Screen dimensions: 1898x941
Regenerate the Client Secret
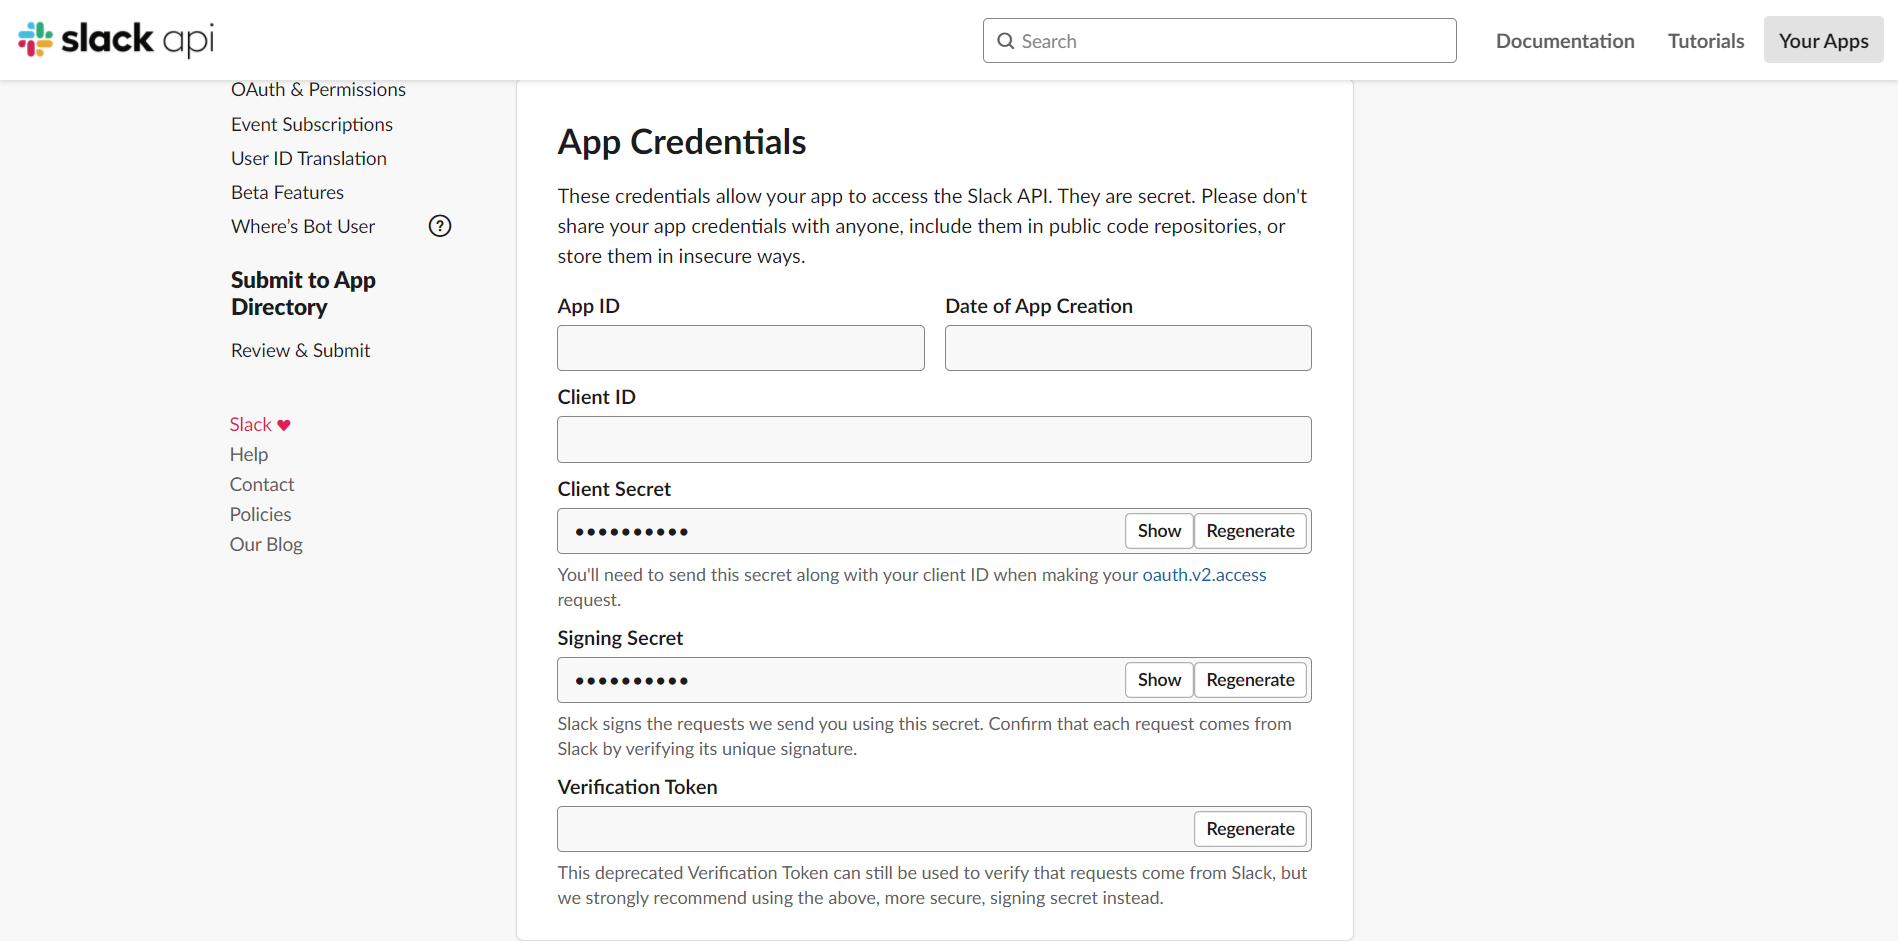point(1250,531)
